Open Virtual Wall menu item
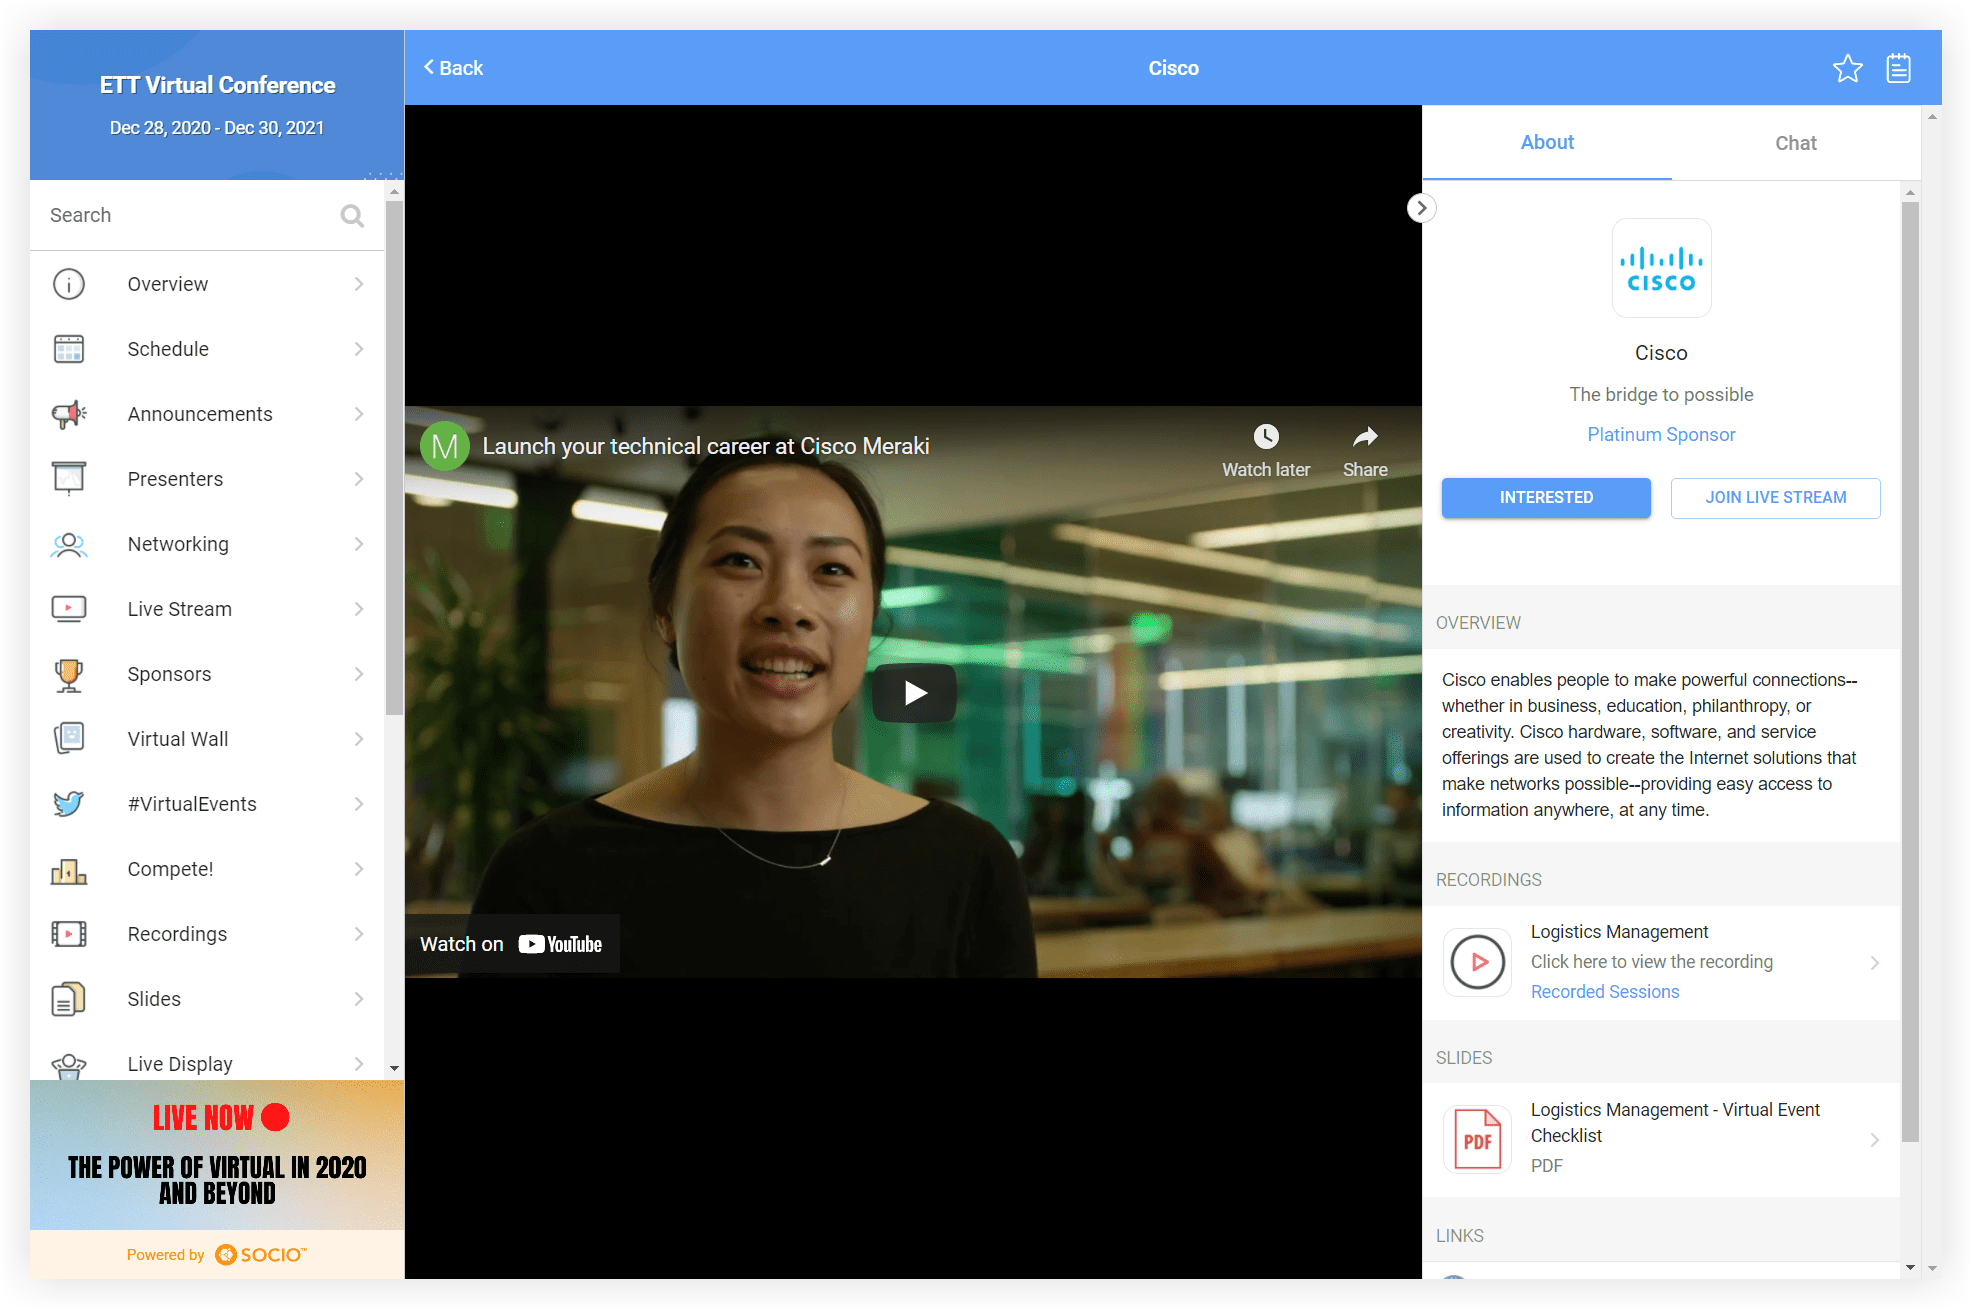The height and width of the screenshot is (1309, 1972). point(207,739)
